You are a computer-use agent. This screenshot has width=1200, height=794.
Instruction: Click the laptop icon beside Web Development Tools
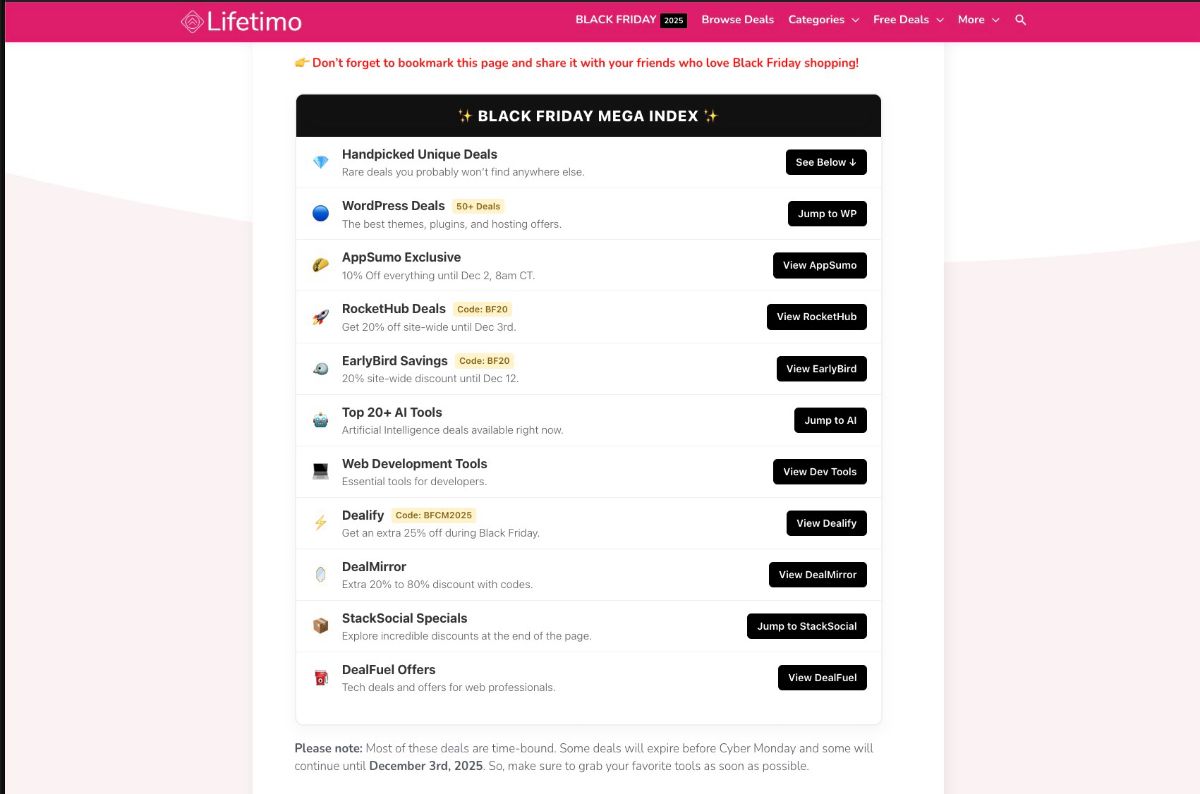click(320, 470)
